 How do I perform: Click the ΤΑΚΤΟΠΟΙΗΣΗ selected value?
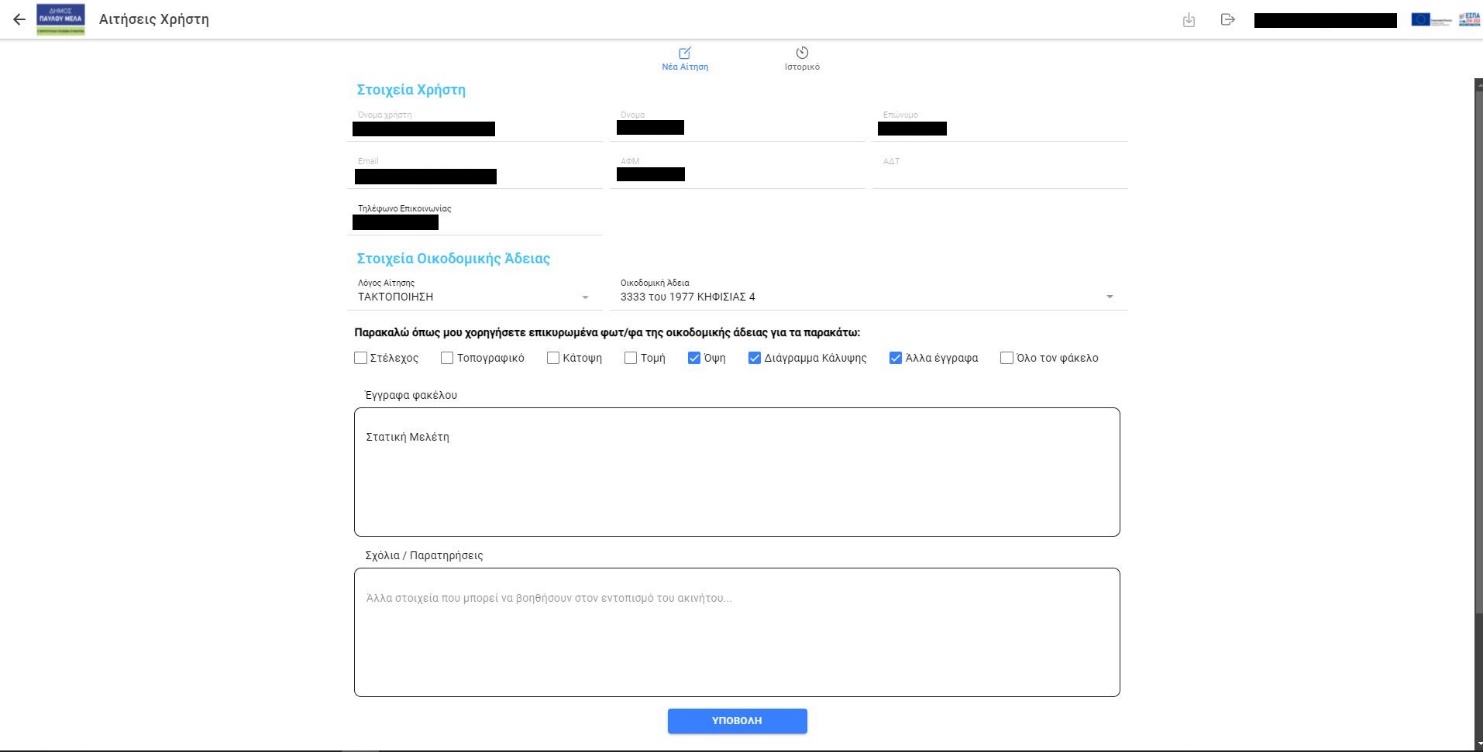coord(396,297)
